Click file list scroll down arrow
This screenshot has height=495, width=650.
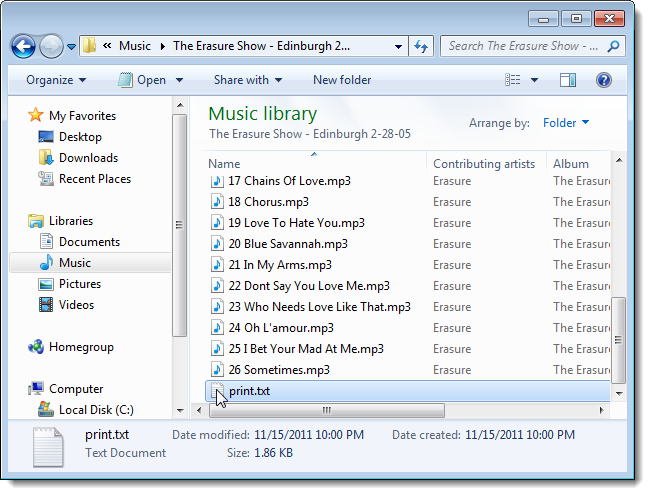(x=618, y=393)
